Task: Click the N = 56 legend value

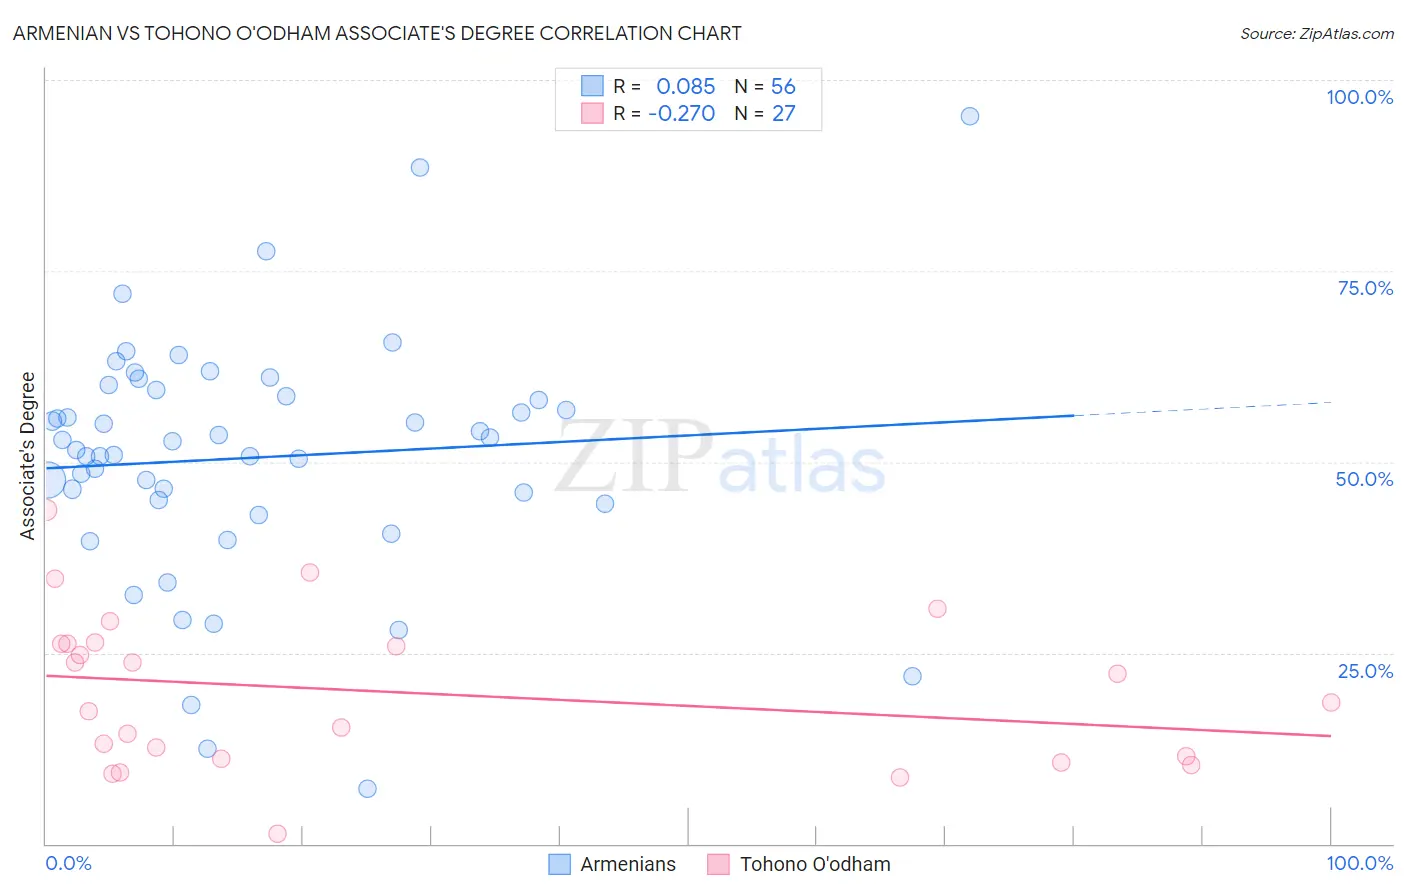Action: (x=765, y=86)
